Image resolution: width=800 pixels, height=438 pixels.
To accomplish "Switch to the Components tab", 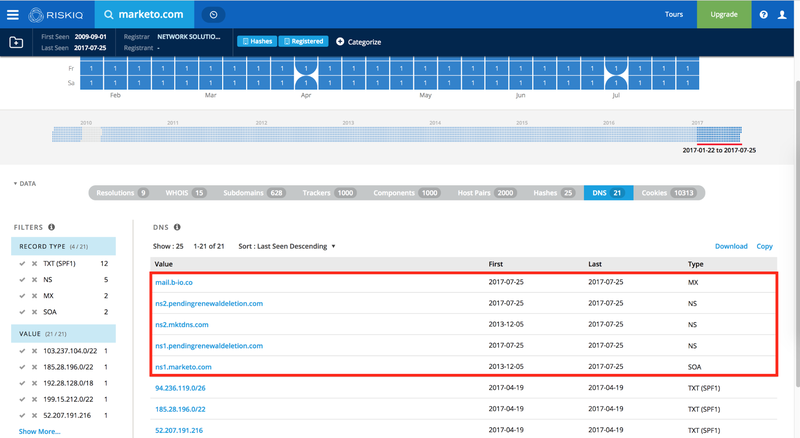I will coord(406,193).
